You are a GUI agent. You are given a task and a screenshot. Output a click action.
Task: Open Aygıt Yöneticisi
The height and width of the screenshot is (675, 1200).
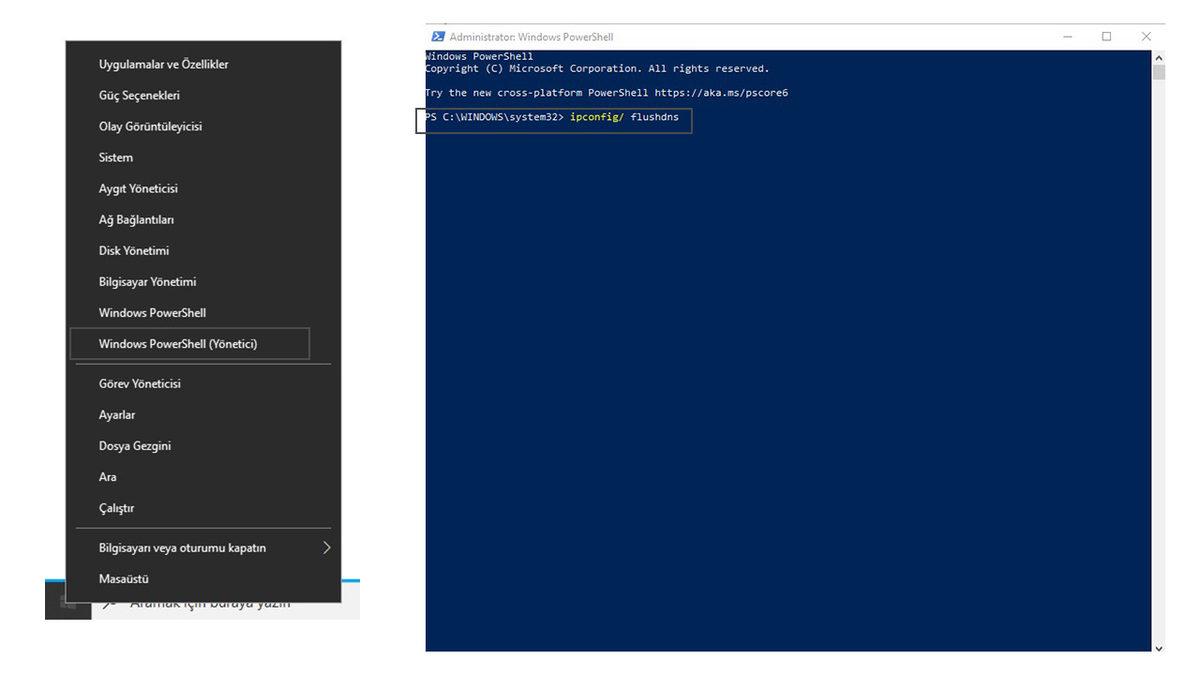pos(138,189)
